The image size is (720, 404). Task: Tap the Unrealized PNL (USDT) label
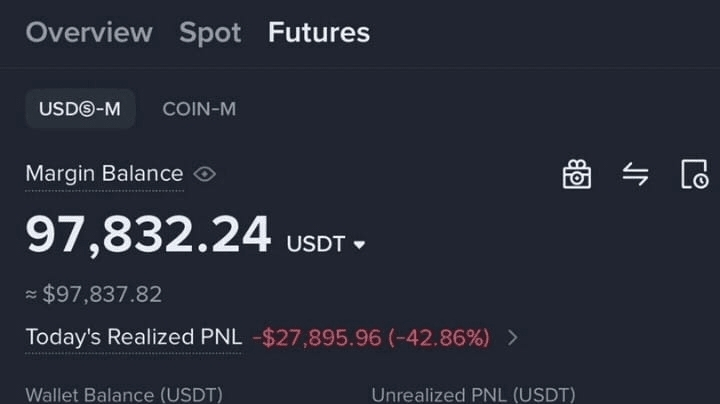pos(473,395)
